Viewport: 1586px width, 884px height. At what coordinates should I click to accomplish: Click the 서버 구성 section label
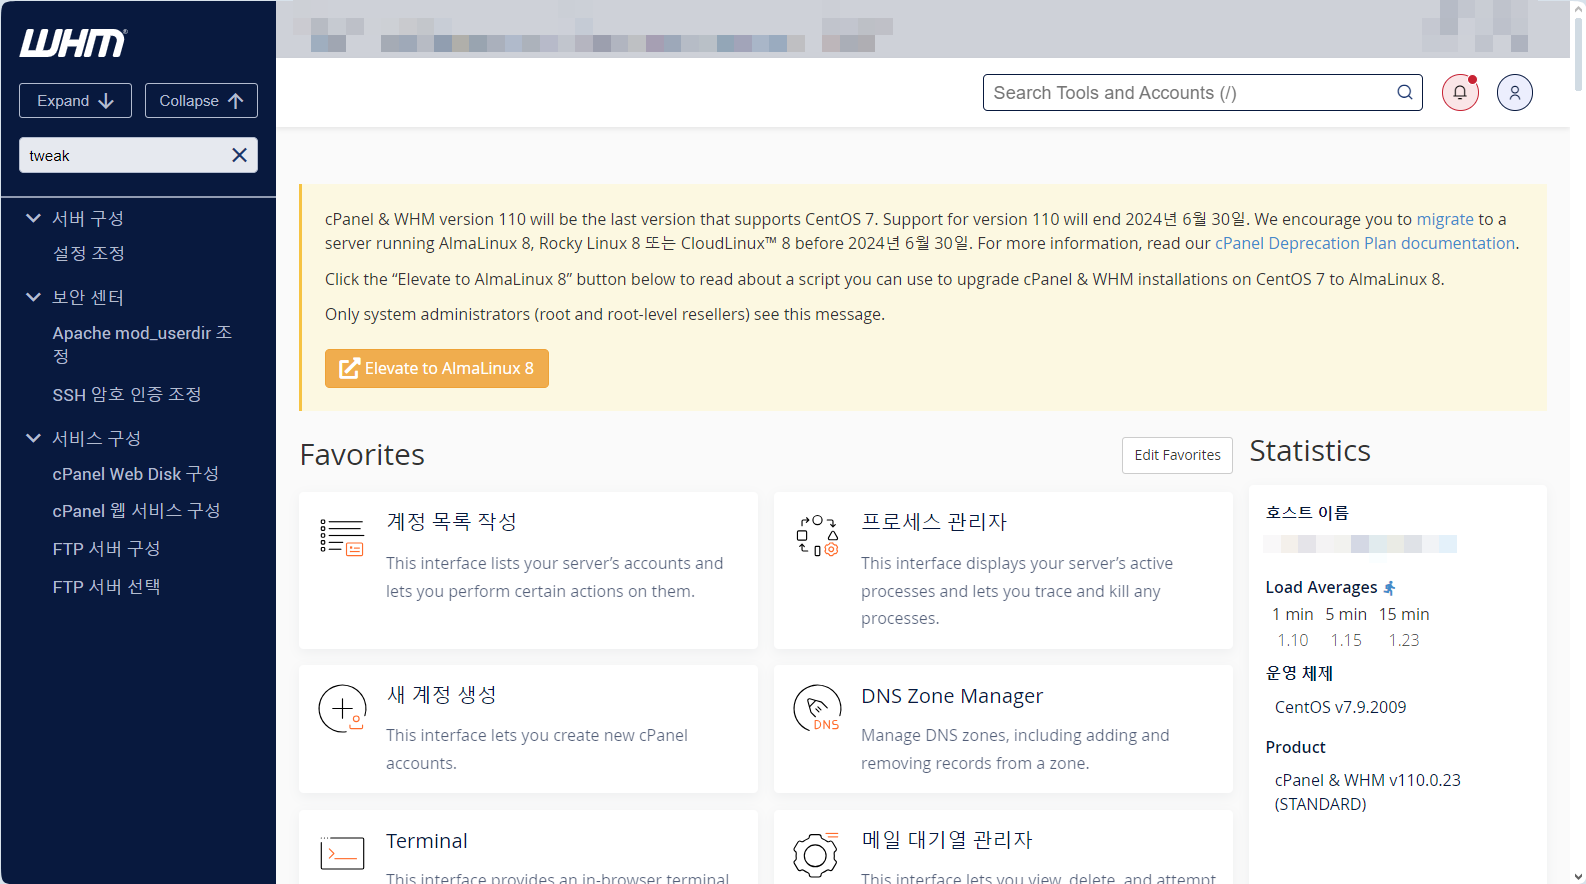88,218
